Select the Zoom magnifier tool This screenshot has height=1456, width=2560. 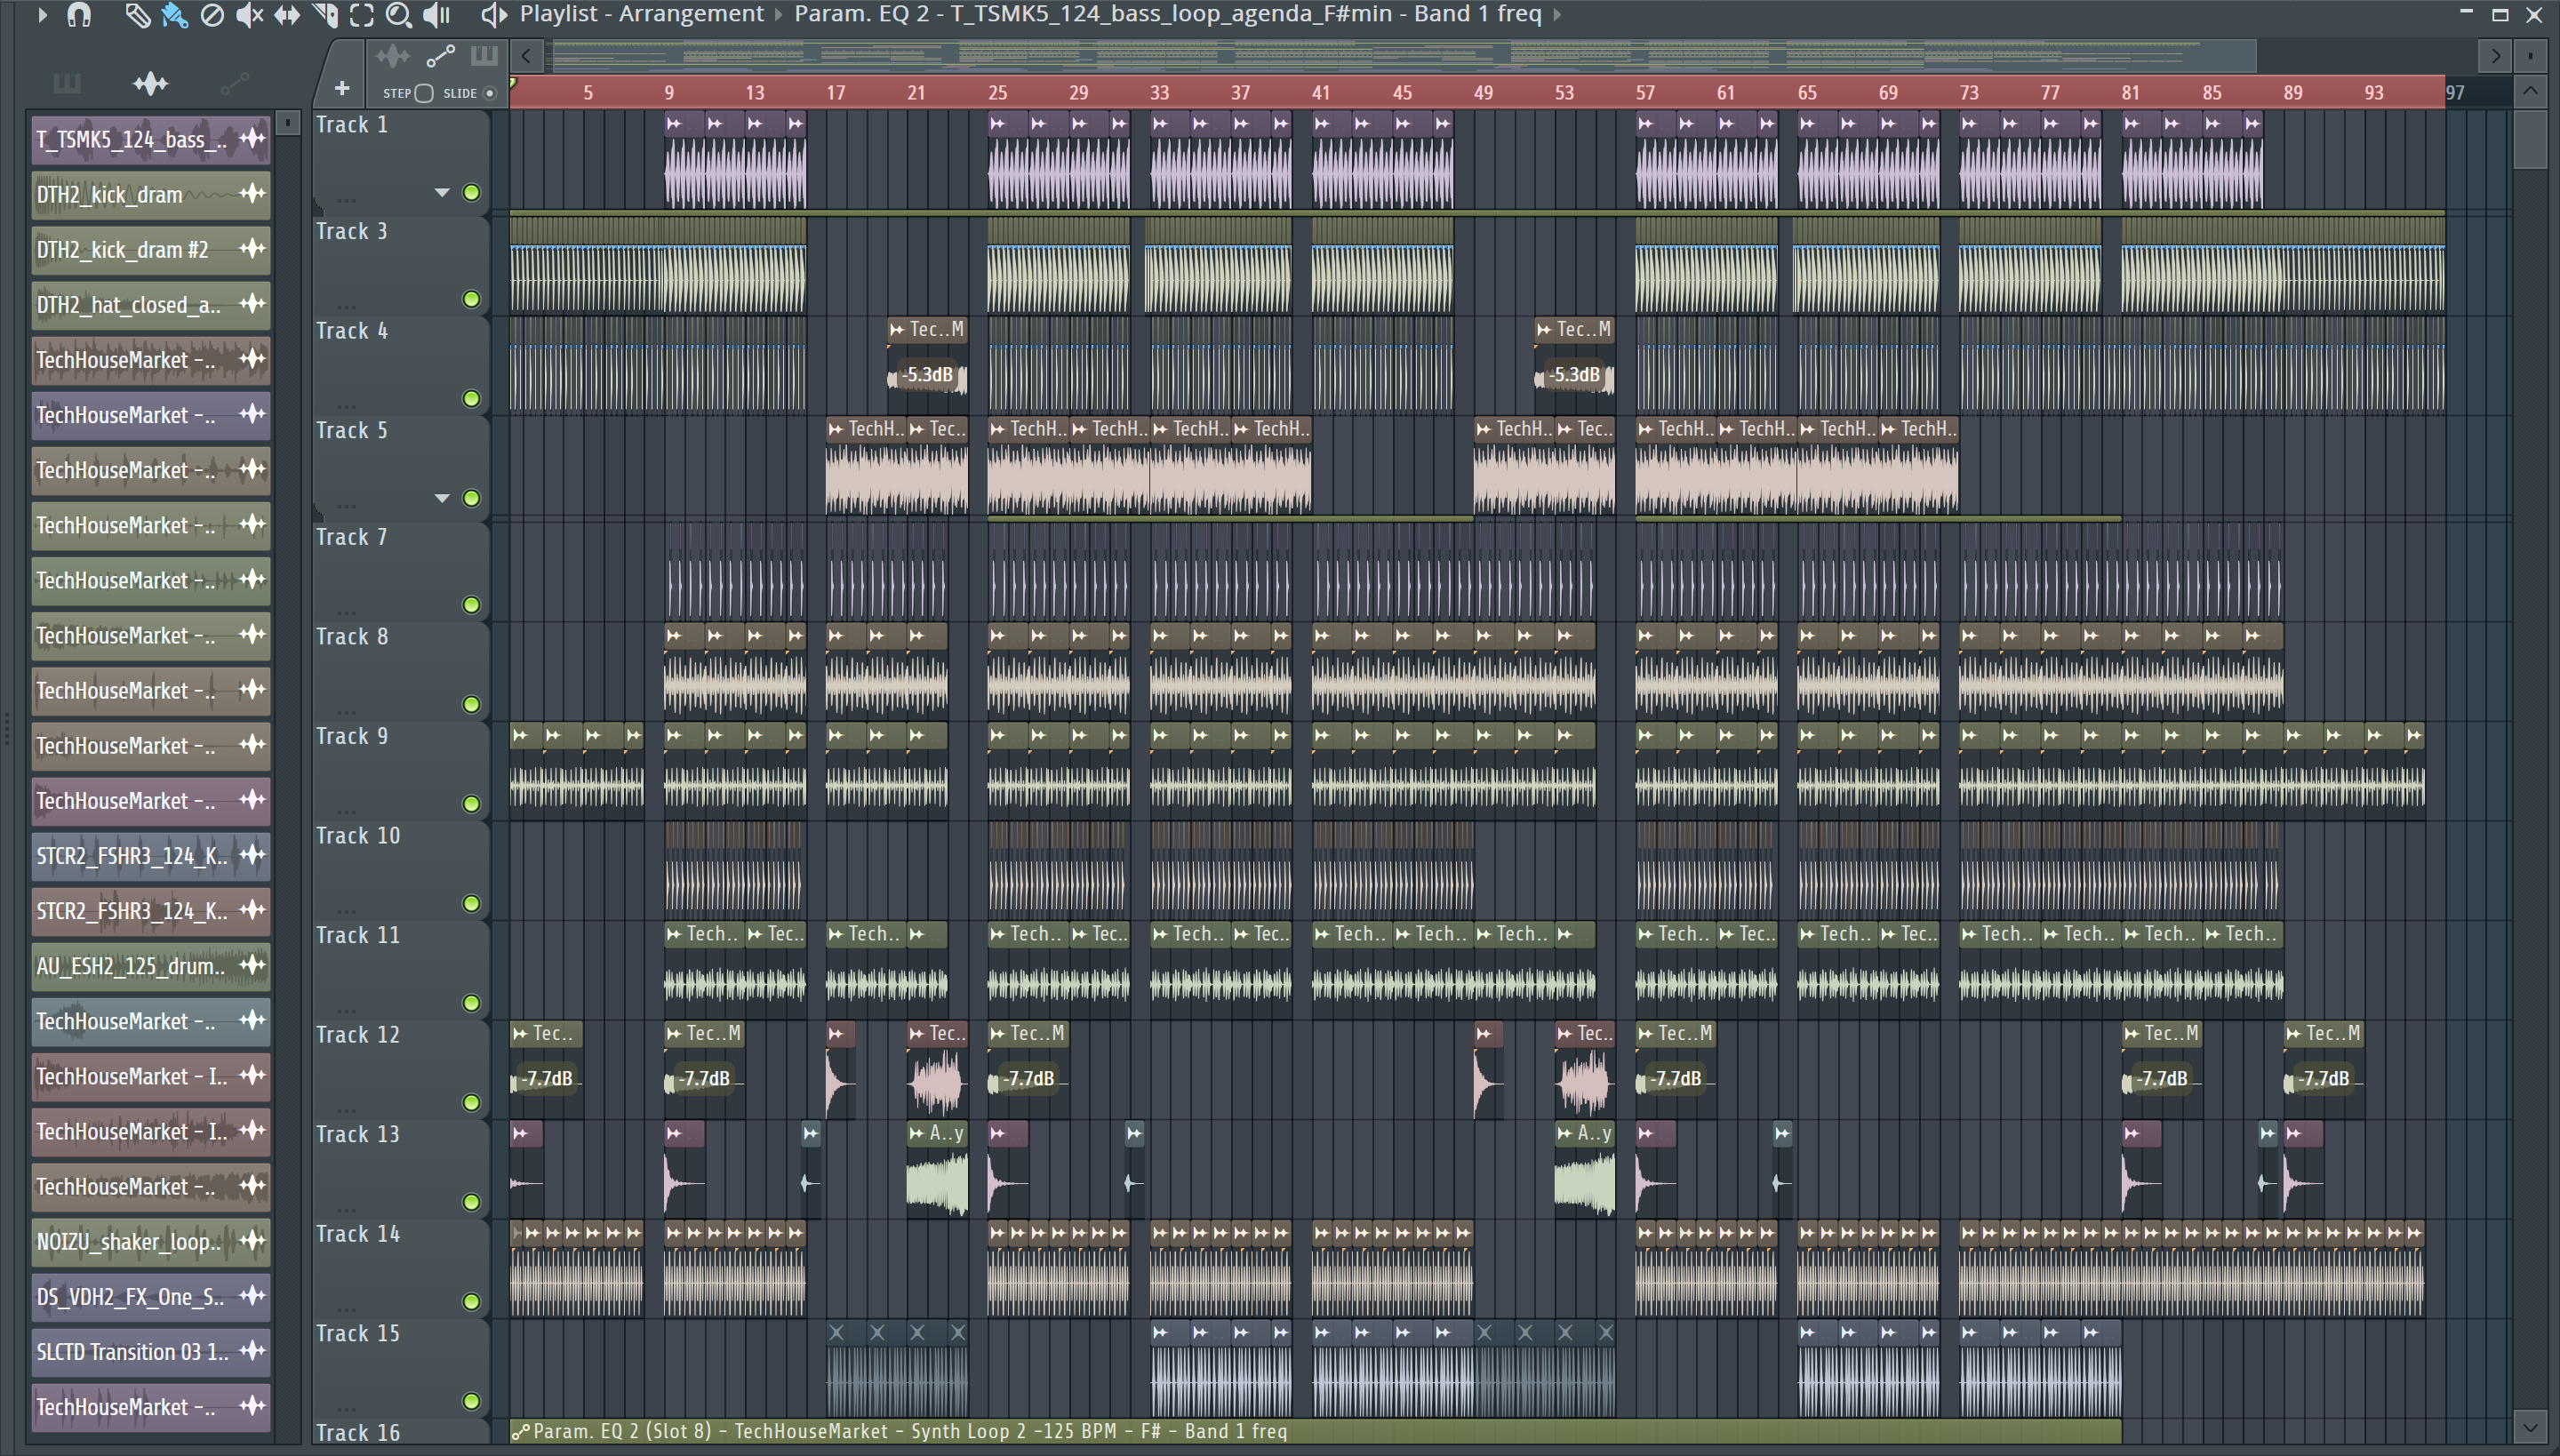click(x=399, y=14)
